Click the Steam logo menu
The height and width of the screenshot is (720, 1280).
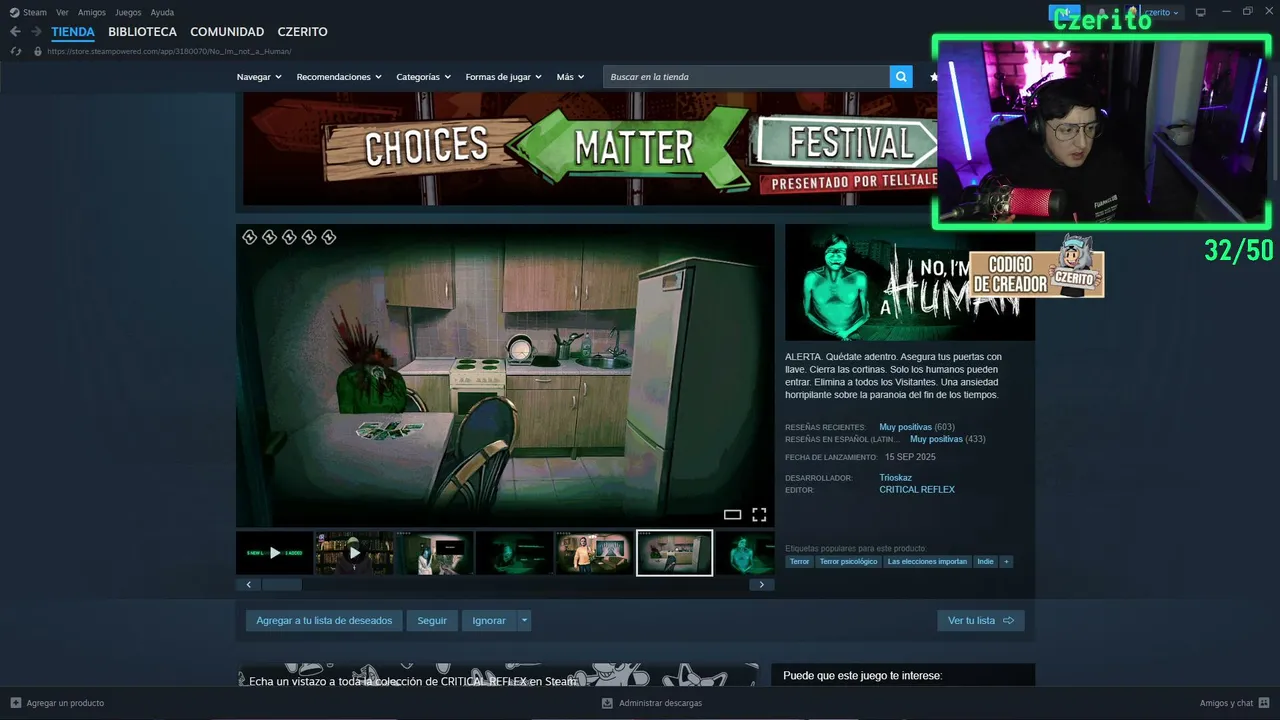(x=14, y=12)
